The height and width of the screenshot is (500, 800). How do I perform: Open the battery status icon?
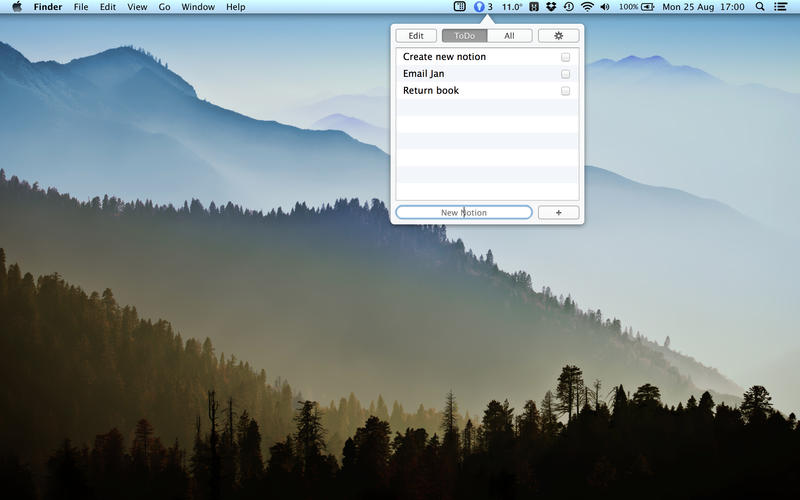click(x=647, y=7)
